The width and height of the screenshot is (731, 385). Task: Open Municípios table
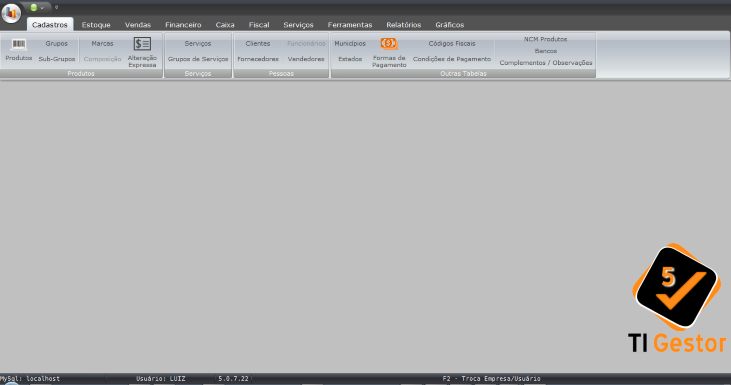[350, 43]
